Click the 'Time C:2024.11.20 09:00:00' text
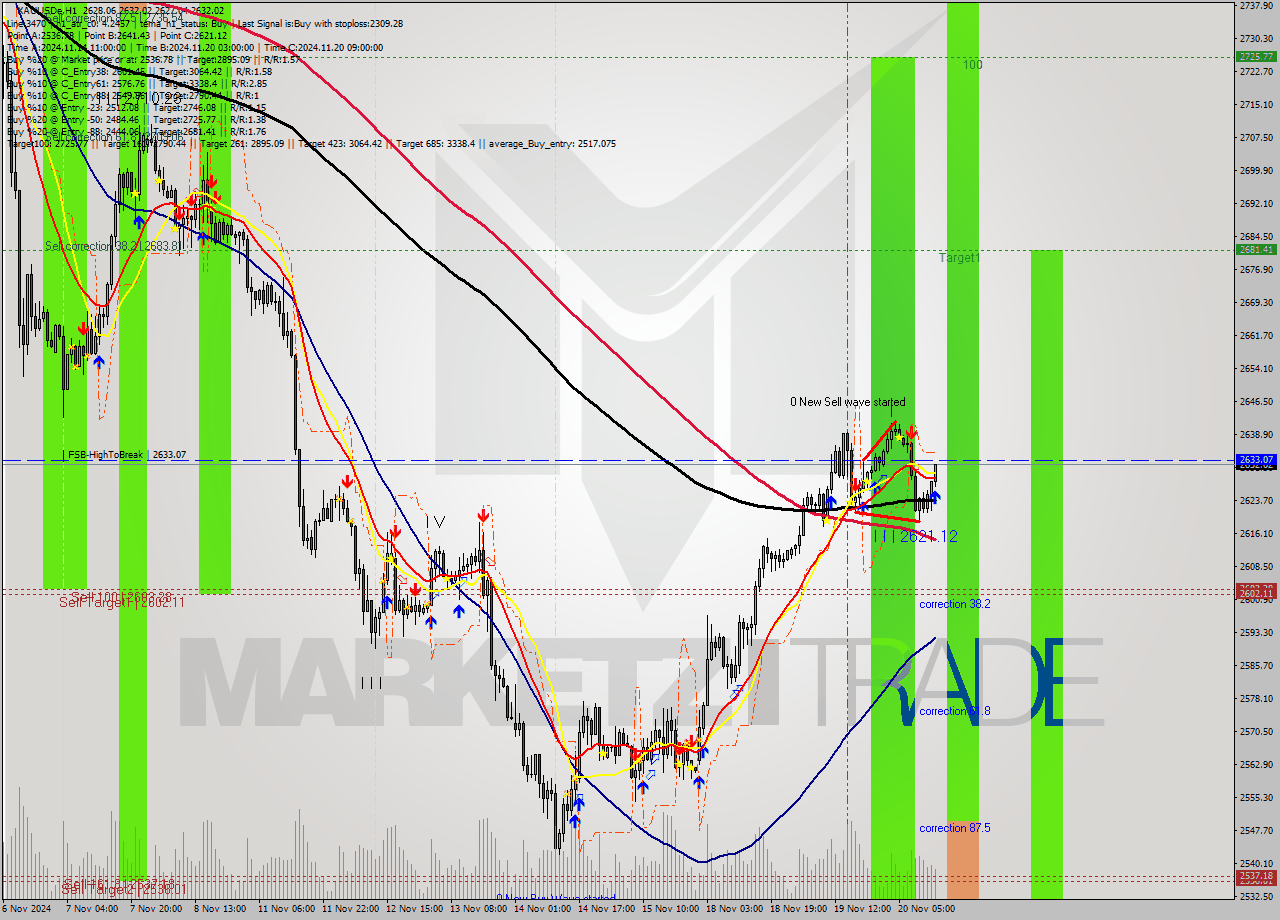This screenshot has height=920, width=1280. point(324,47)
